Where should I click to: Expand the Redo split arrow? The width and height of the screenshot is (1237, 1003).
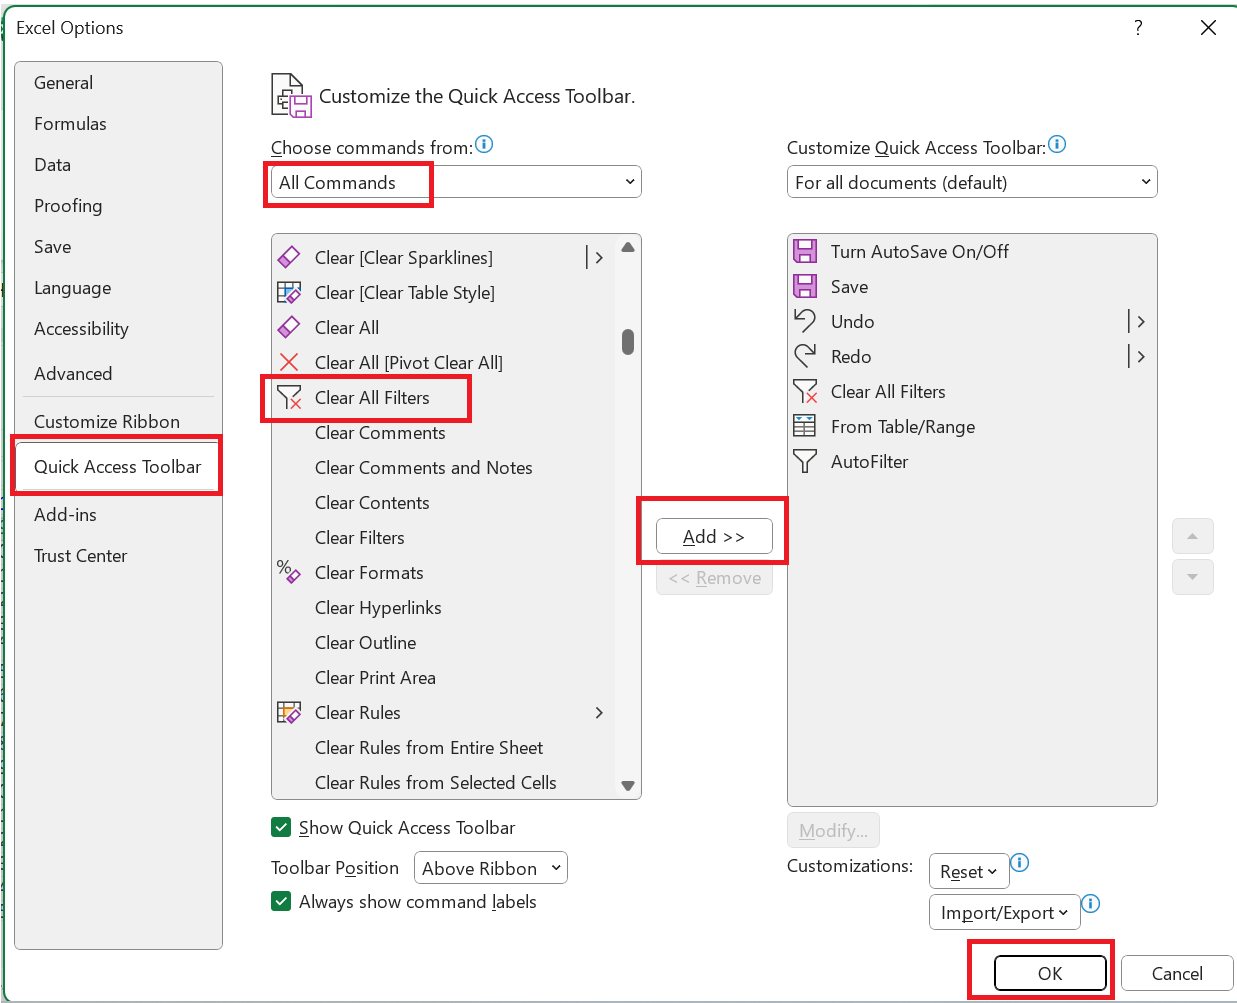1140,356
